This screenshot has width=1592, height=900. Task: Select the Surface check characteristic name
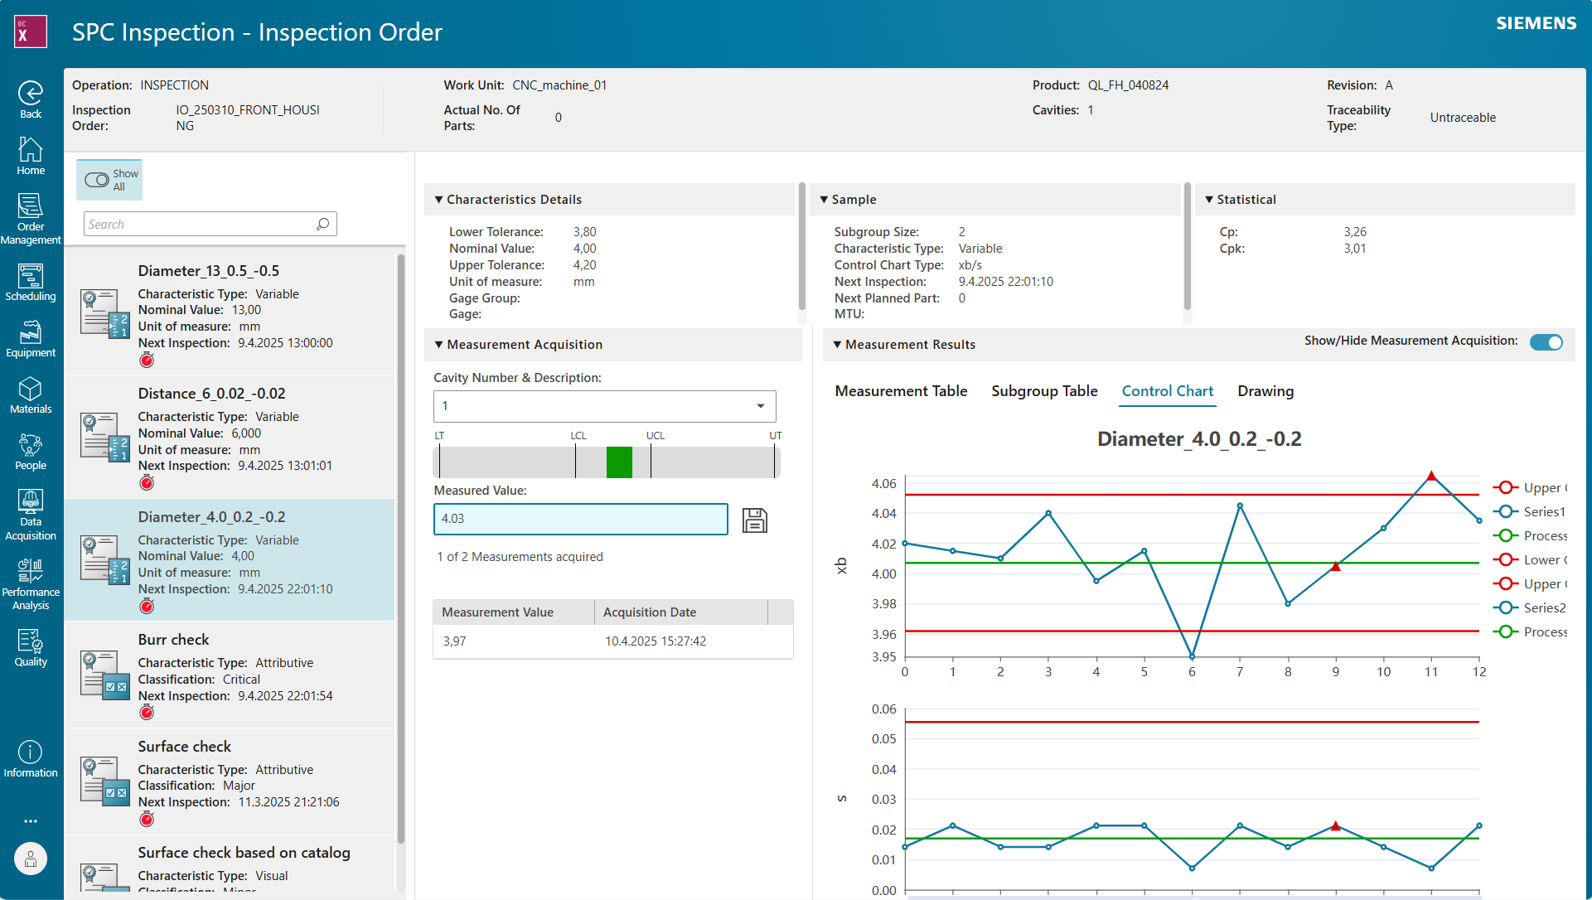click(x=184, y=747)
